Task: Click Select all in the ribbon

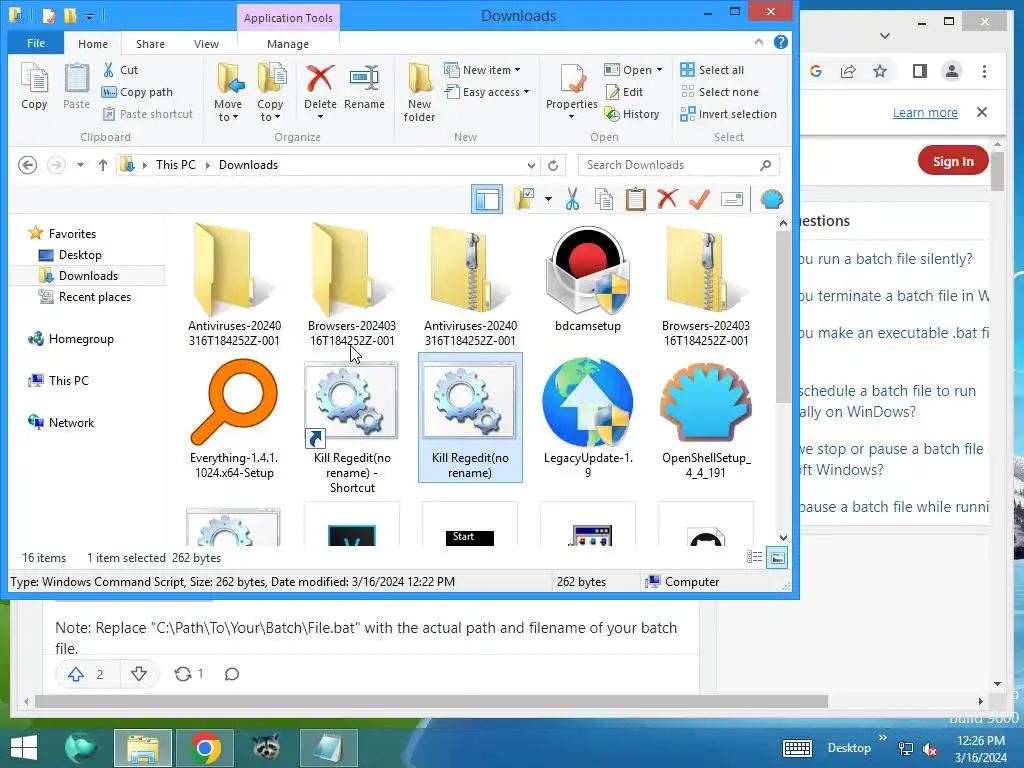Action: [x=712, y=70]
